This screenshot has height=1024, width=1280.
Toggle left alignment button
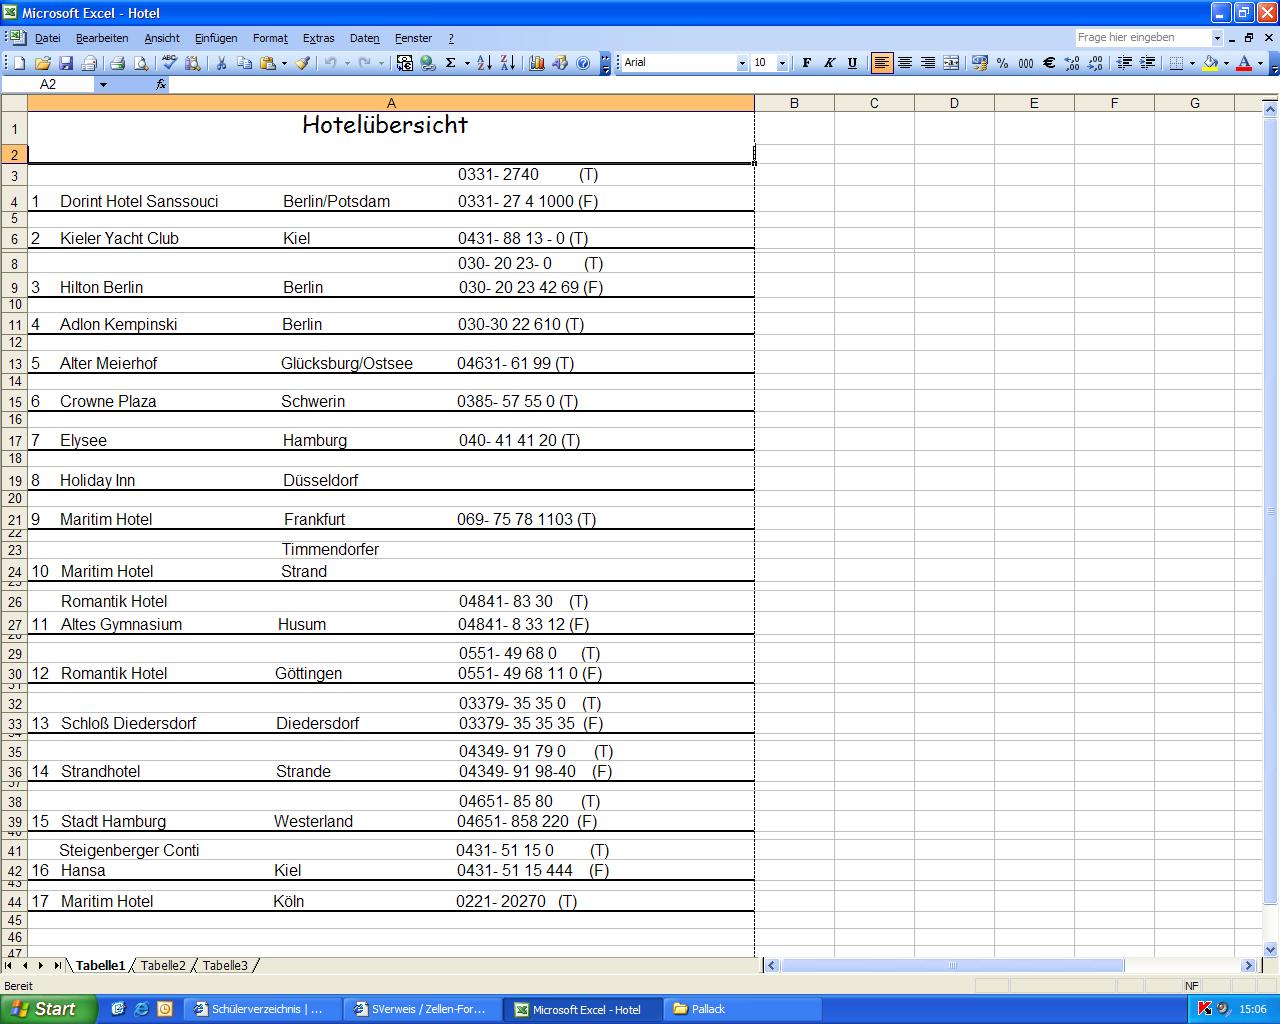point(881,63)
